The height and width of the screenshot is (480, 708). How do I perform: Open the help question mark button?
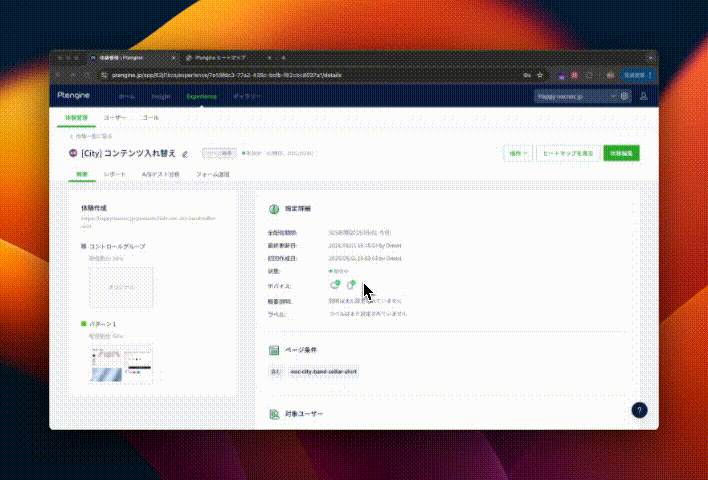[640, 410]
